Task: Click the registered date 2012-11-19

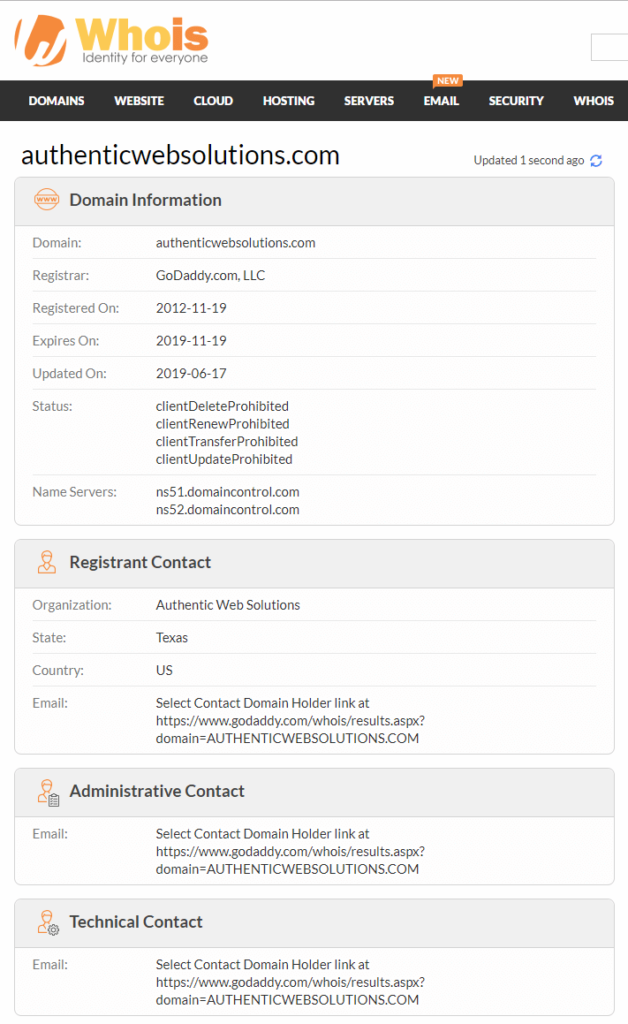Action: point(191,308)
